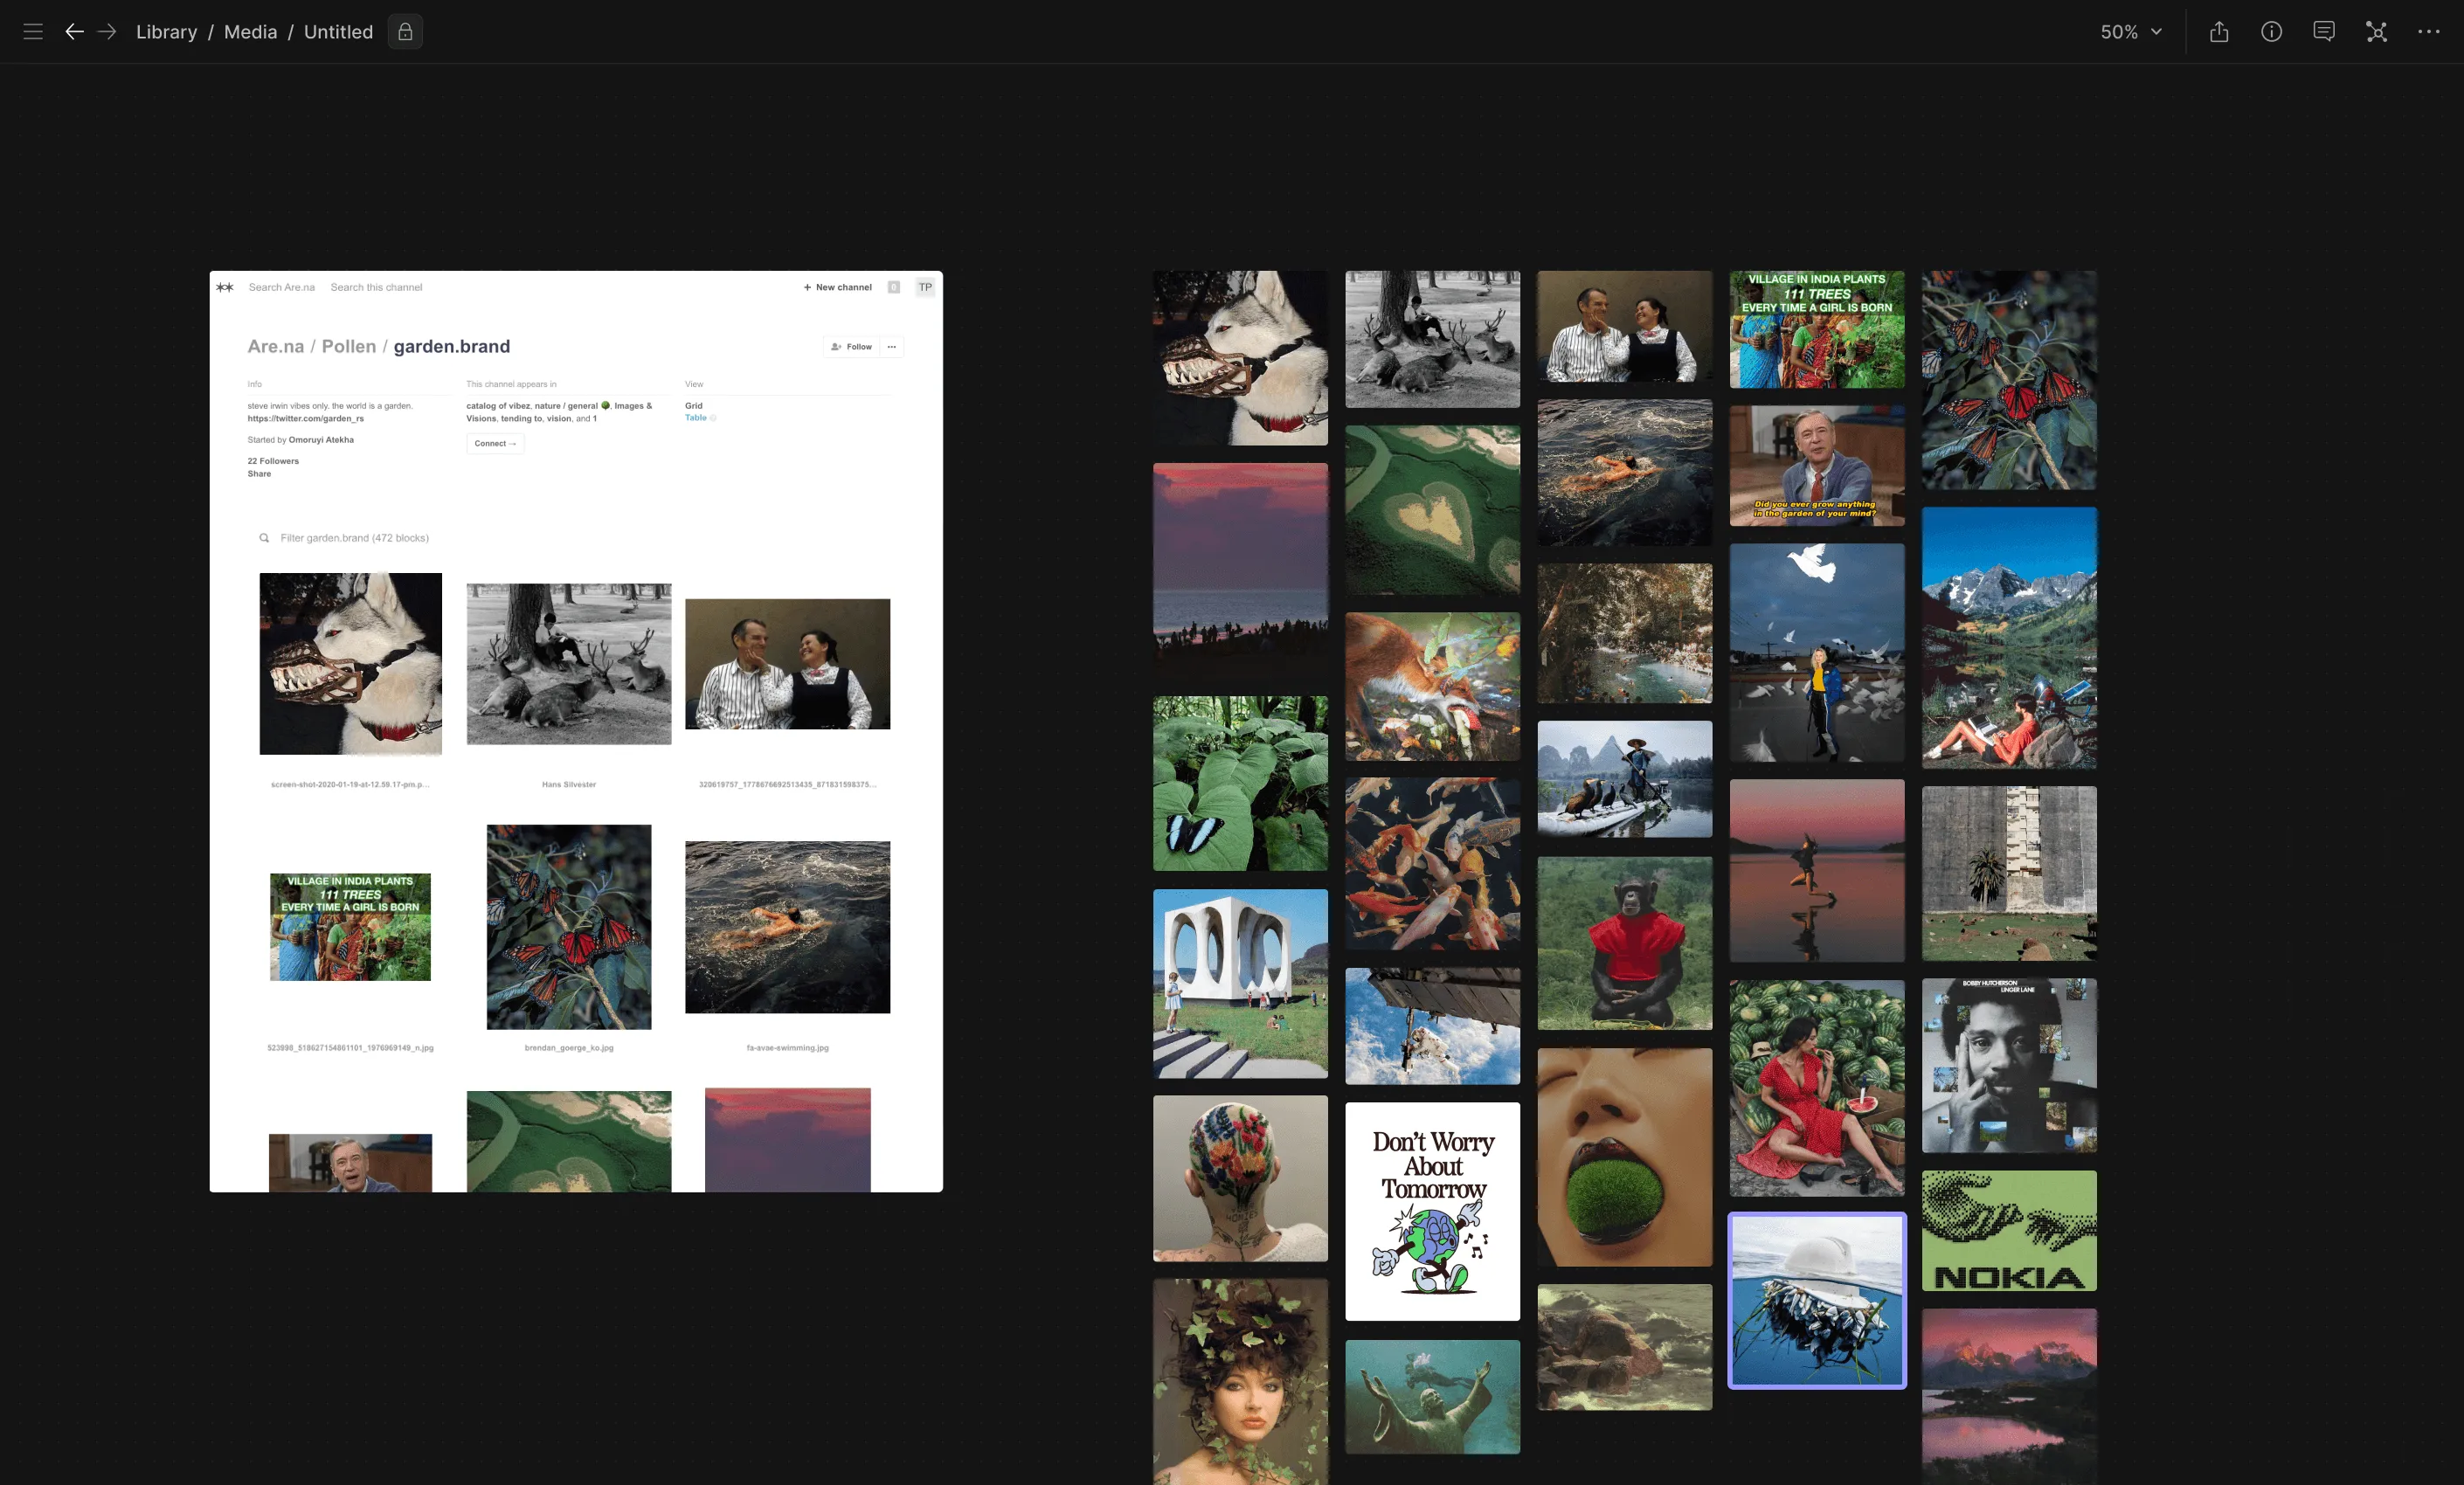
Task: Open the 50% zoom dropdown
Action: (2131, 32)
